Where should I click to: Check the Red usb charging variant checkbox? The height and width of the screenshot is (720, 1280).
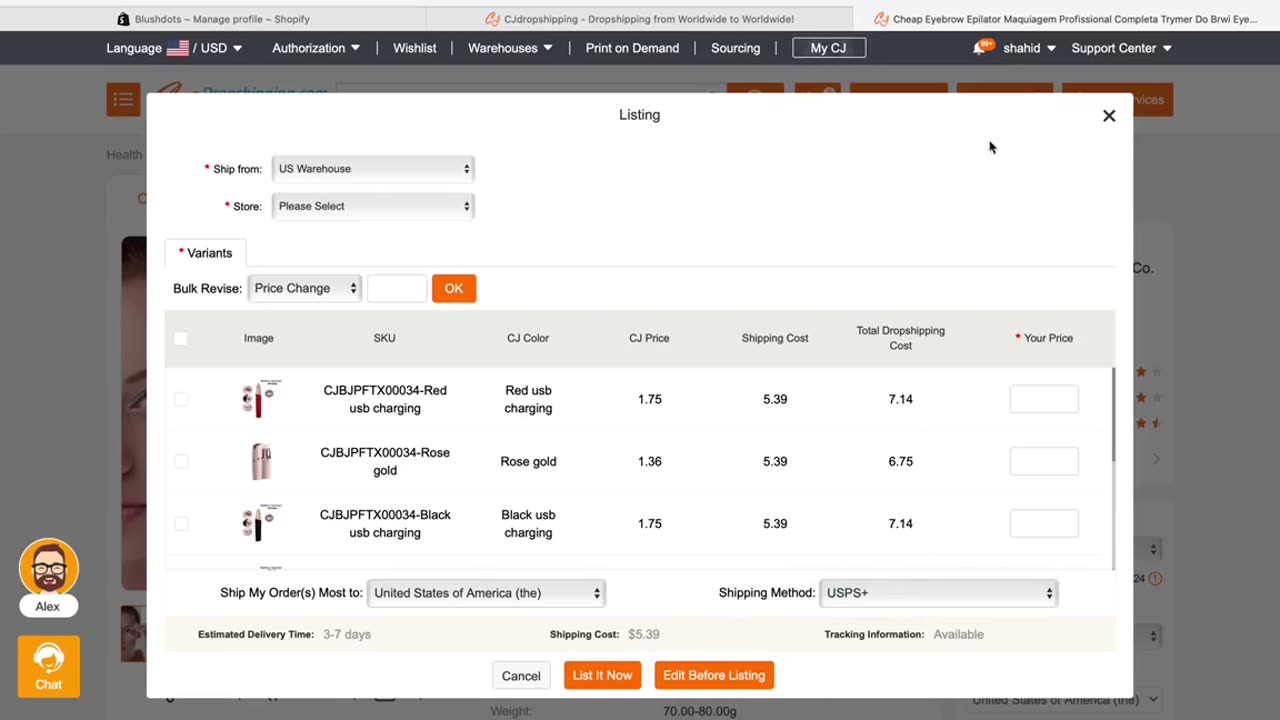181,399
